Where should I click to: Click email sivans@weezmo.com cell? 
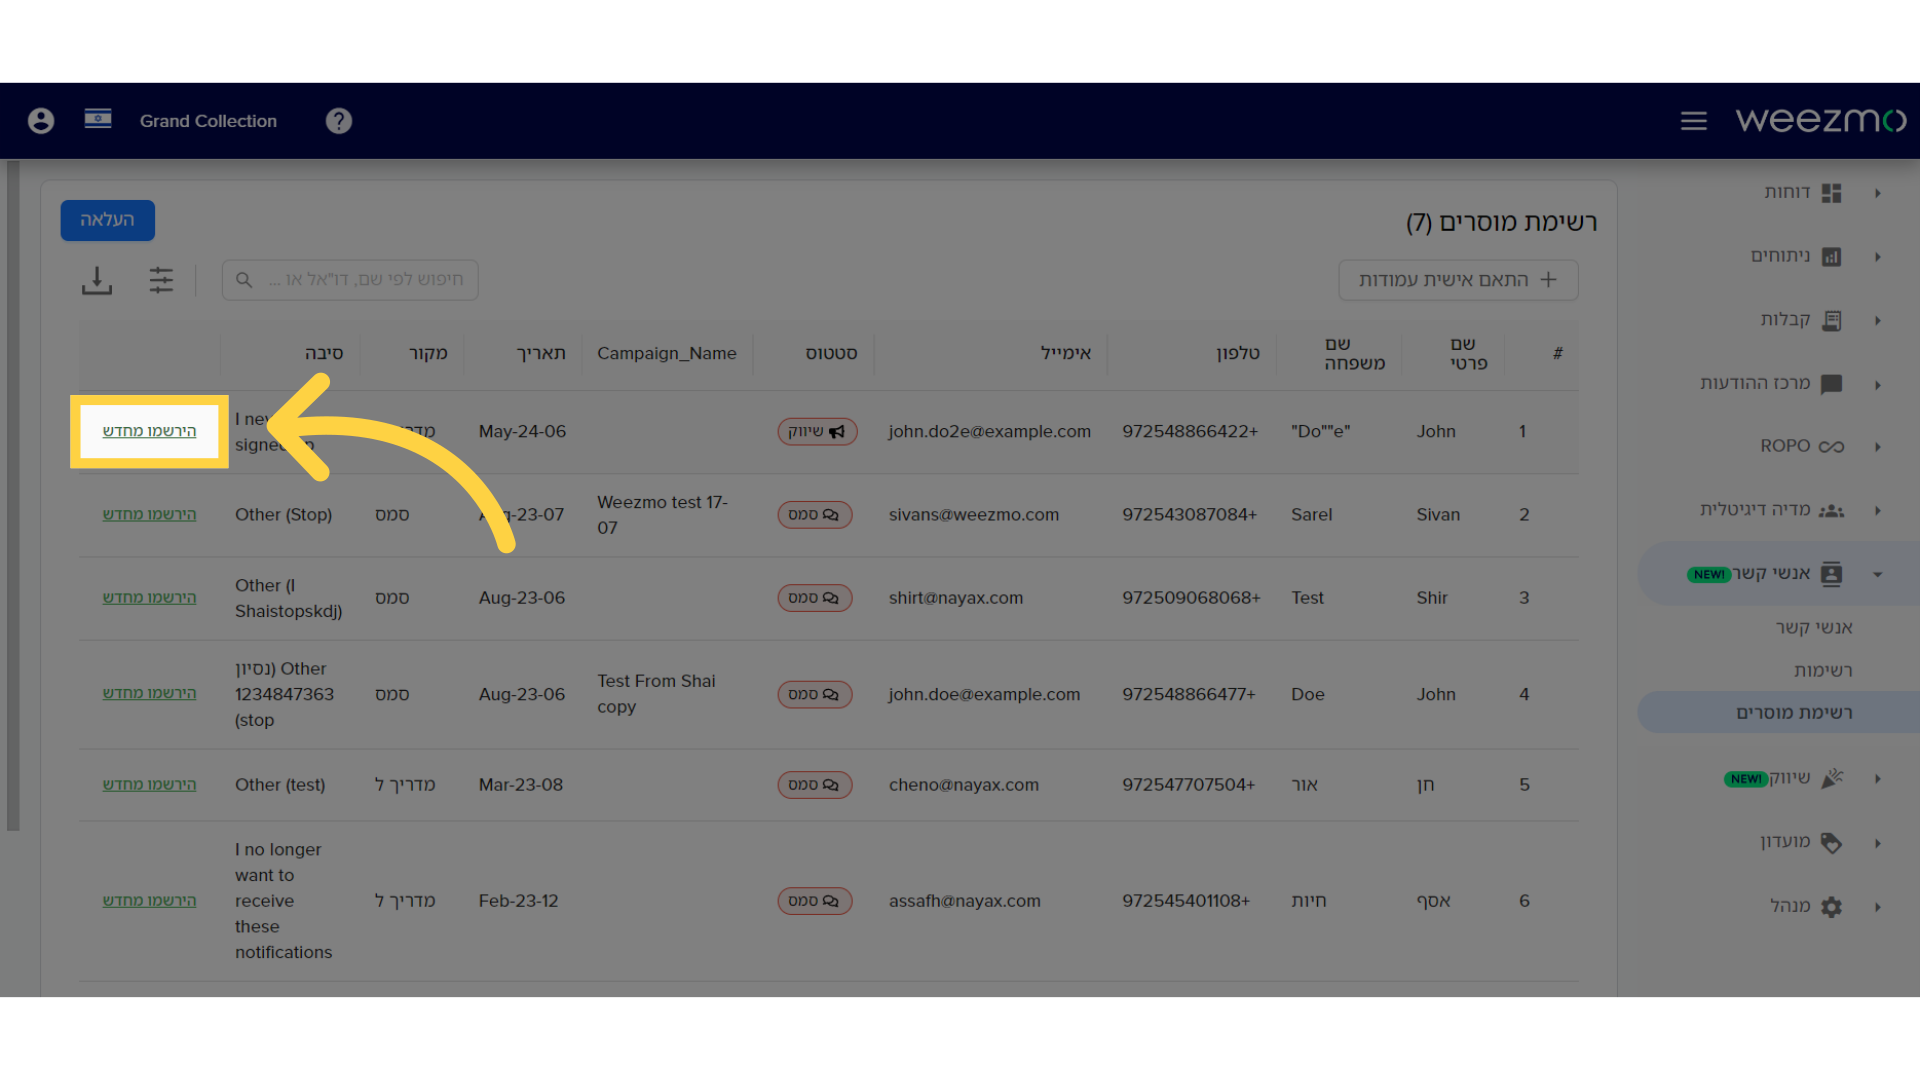click(974, 515)
